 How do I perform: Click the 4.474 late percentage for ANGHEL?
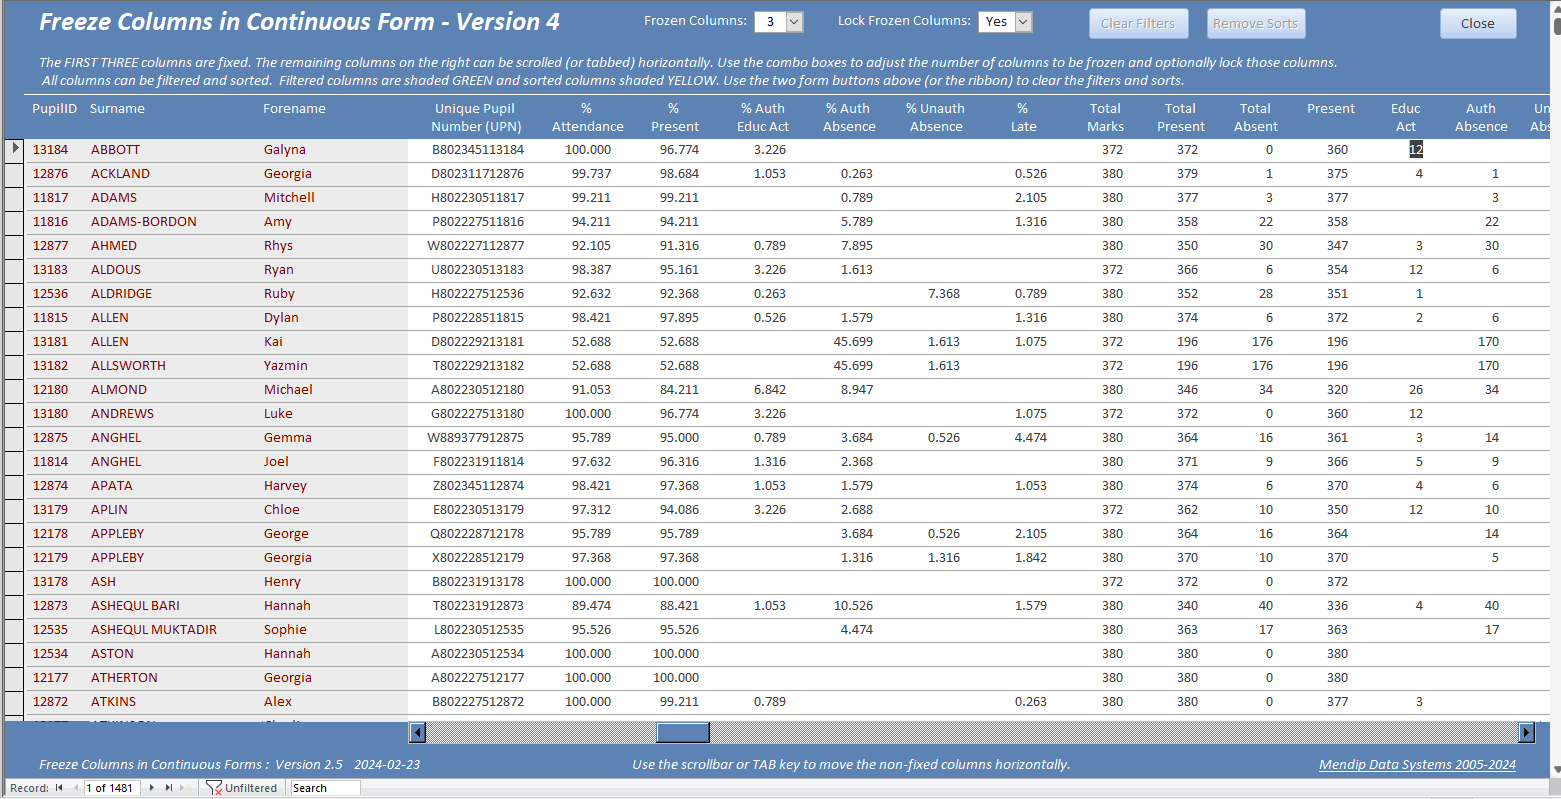1030,437
